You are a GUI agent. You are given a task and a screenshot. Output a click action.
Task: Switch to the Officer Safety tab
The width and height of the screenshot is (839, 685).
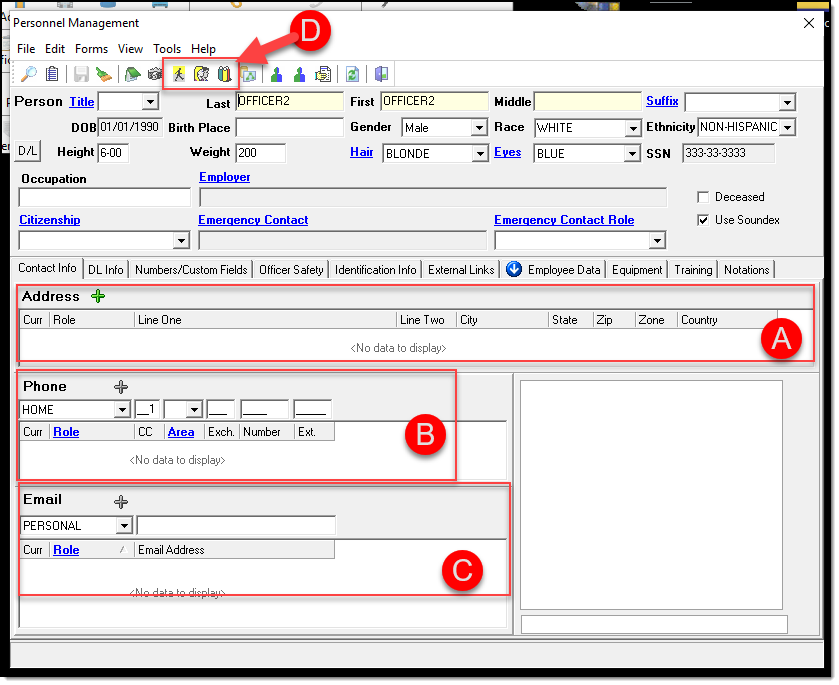pyautogui.click(x=291, y=270)
